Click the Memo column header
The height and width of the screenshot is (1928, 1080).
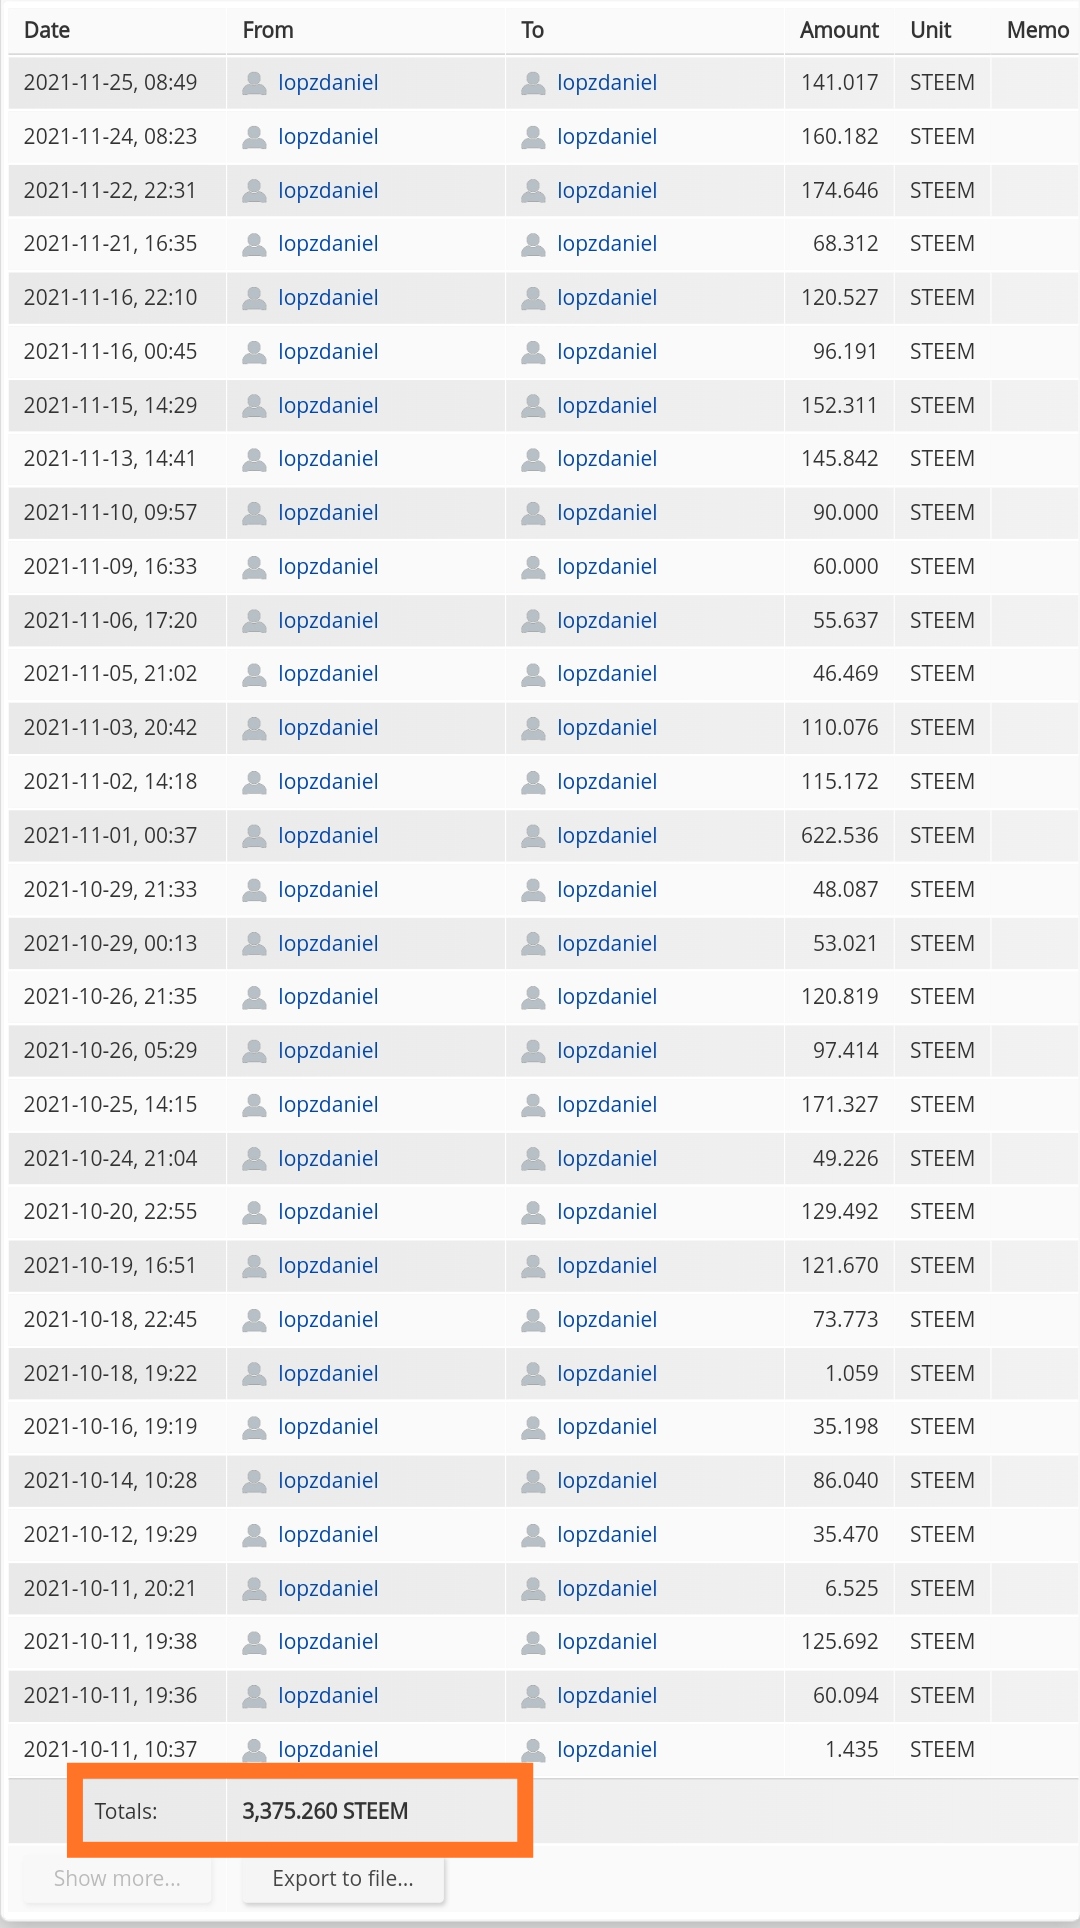coord(1038,30)
